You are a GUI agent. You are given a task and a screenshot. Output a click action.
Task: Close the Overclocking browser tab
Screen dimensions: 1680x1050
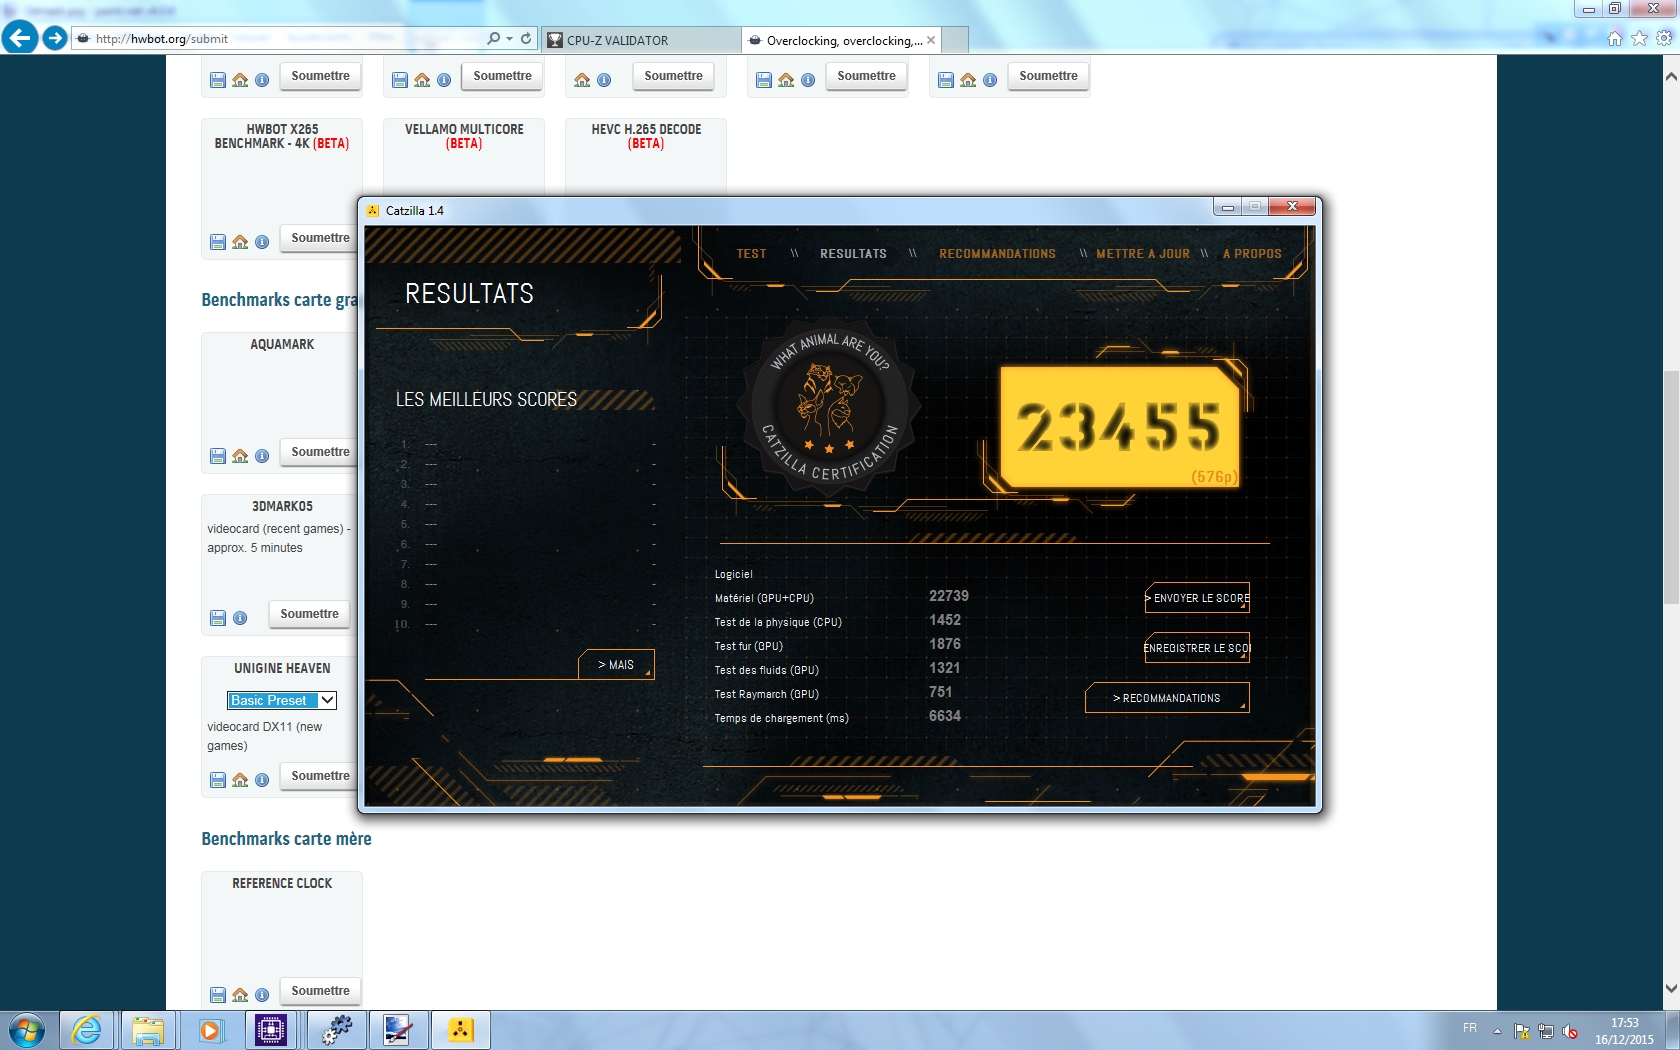[931, 40]
